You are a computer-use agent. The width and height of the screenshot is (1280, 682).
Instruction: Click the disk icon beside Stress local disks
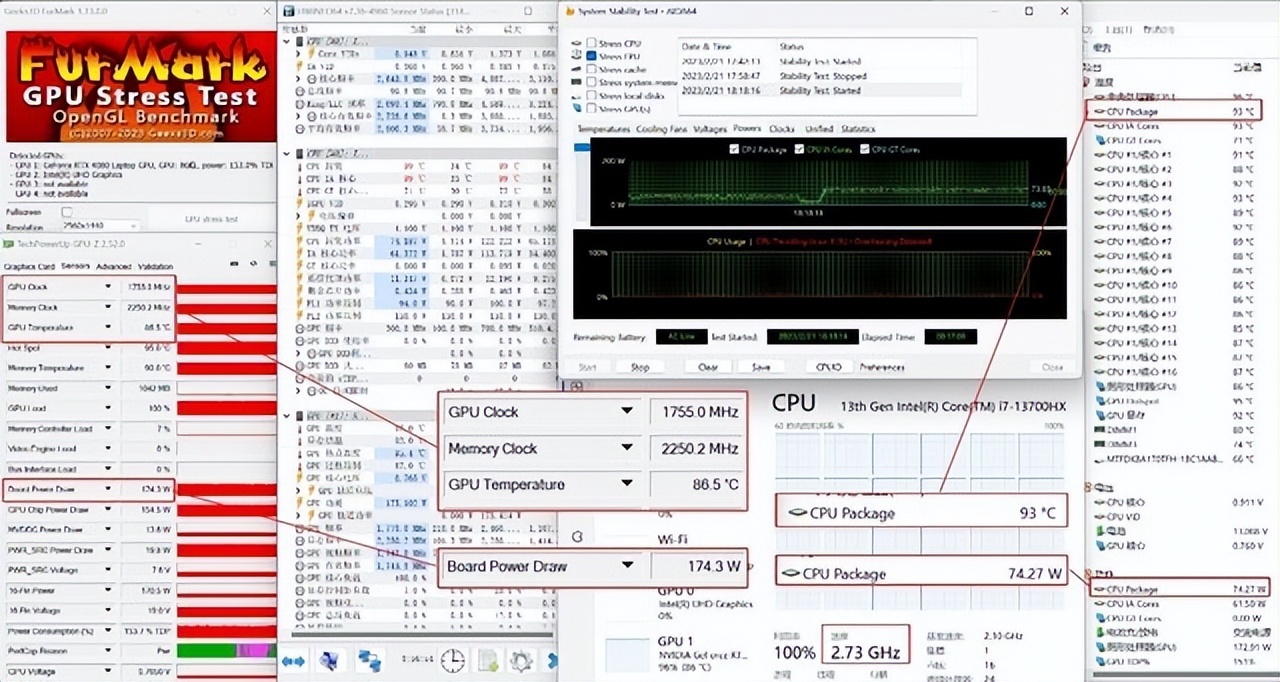click(574, 95)
